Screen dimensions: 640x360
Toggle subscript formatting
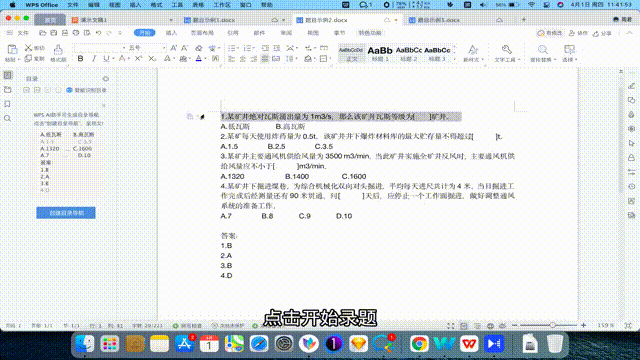[152, 59]
